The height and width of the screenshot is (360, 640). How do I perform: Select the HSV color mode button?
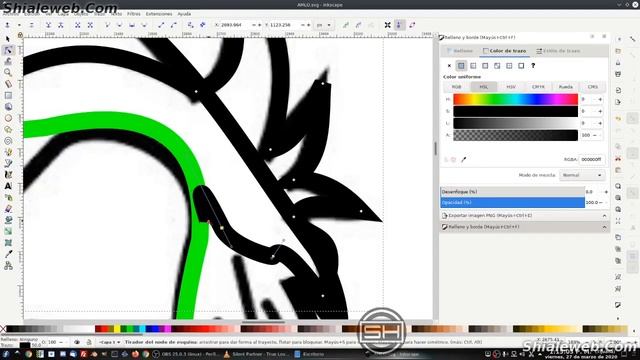(x=511, y=87)
